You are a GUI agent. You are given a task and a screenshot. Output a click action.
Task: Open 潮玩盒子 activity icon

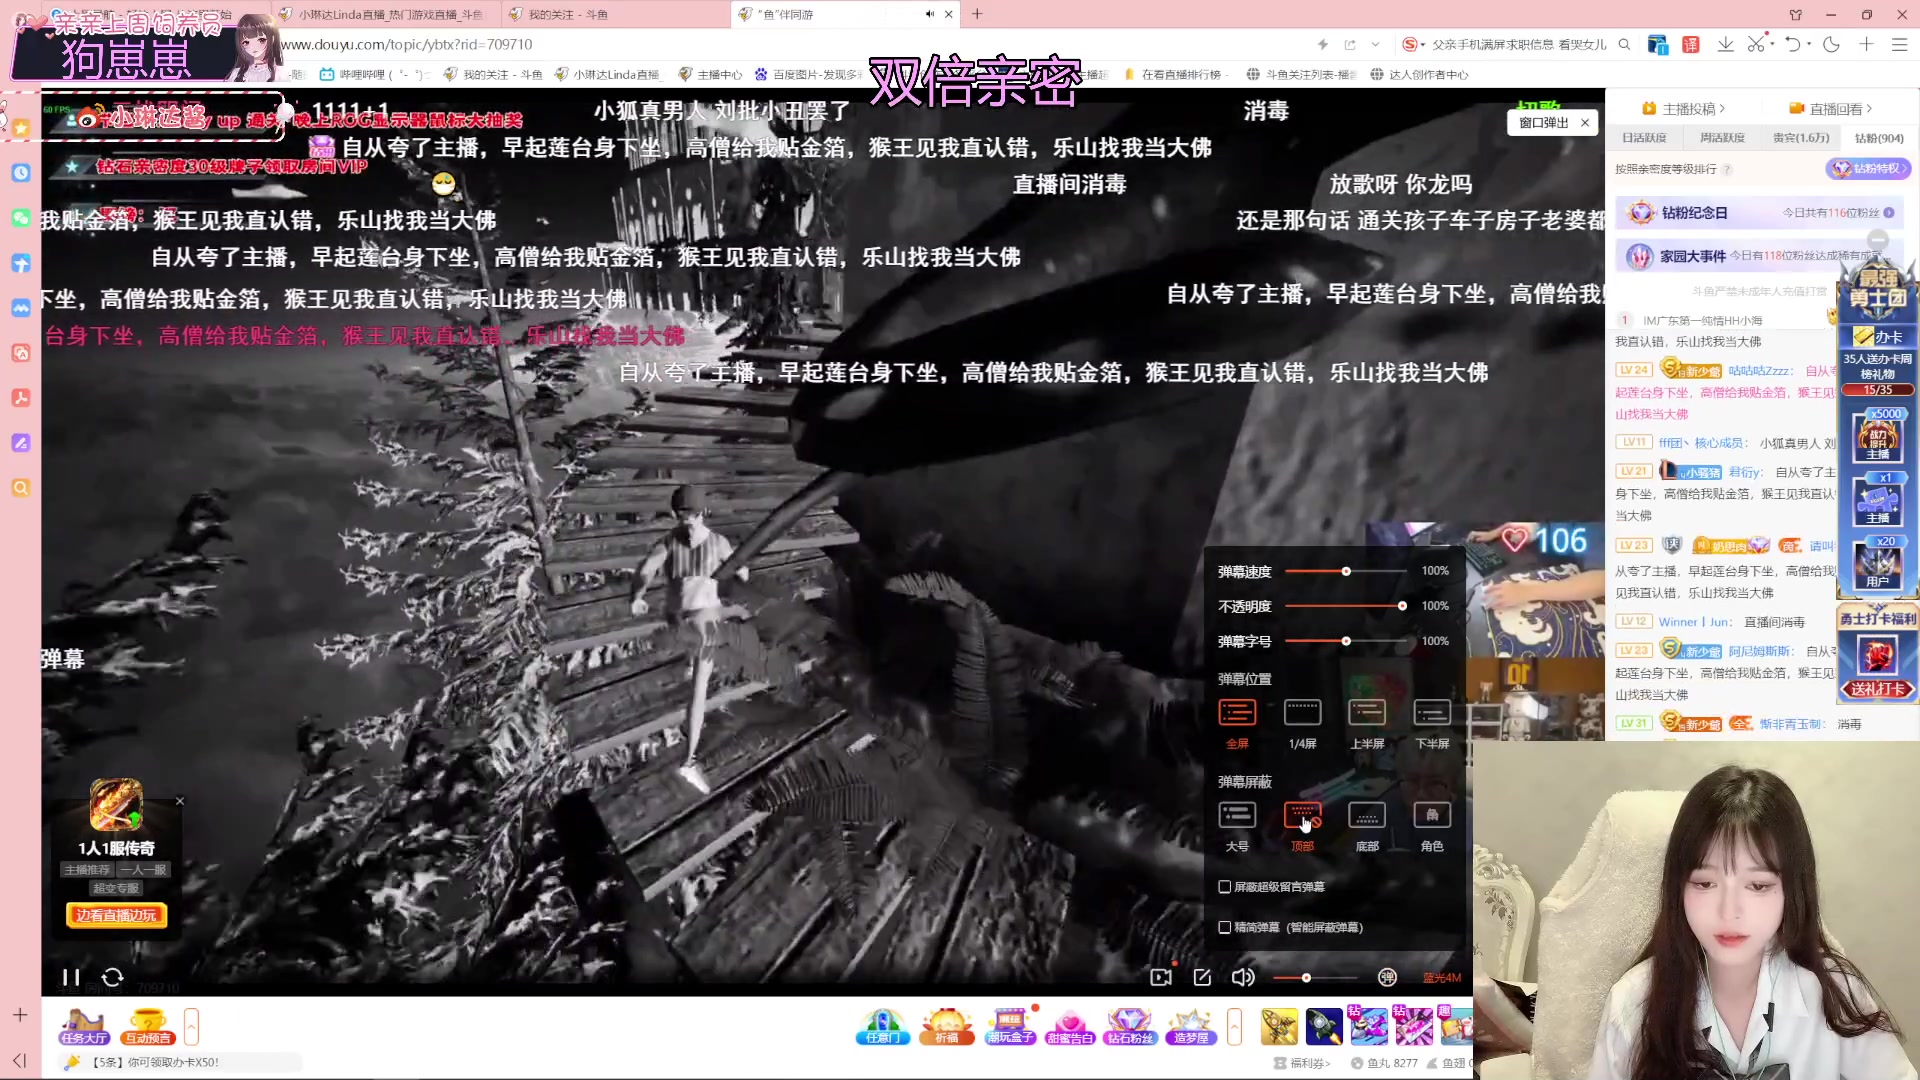click(1010, 1027)
